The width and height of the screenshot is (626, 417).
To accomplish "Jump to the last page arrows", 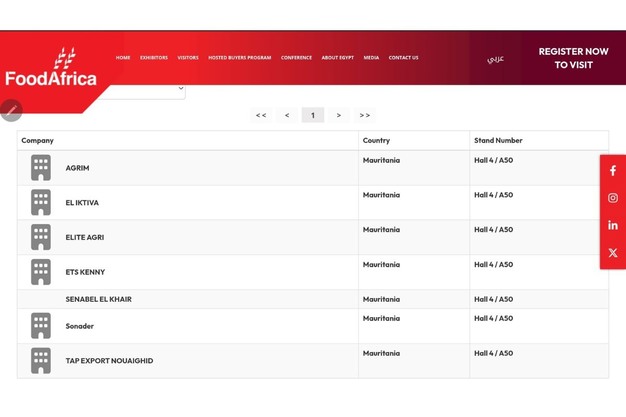I will (x=365, y=115).
